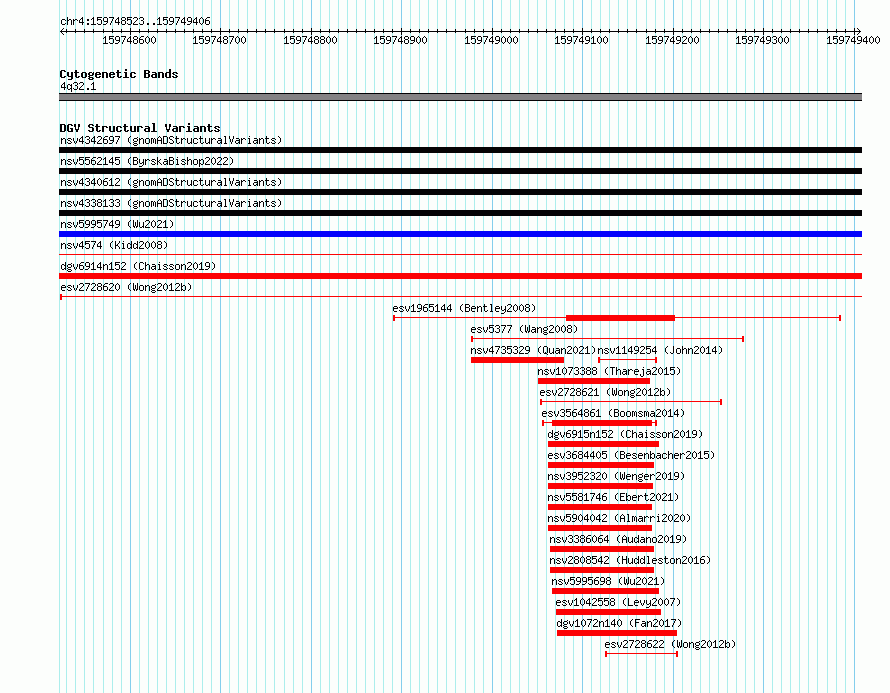Click ruler position 159749300

click(x=762, y=40)
